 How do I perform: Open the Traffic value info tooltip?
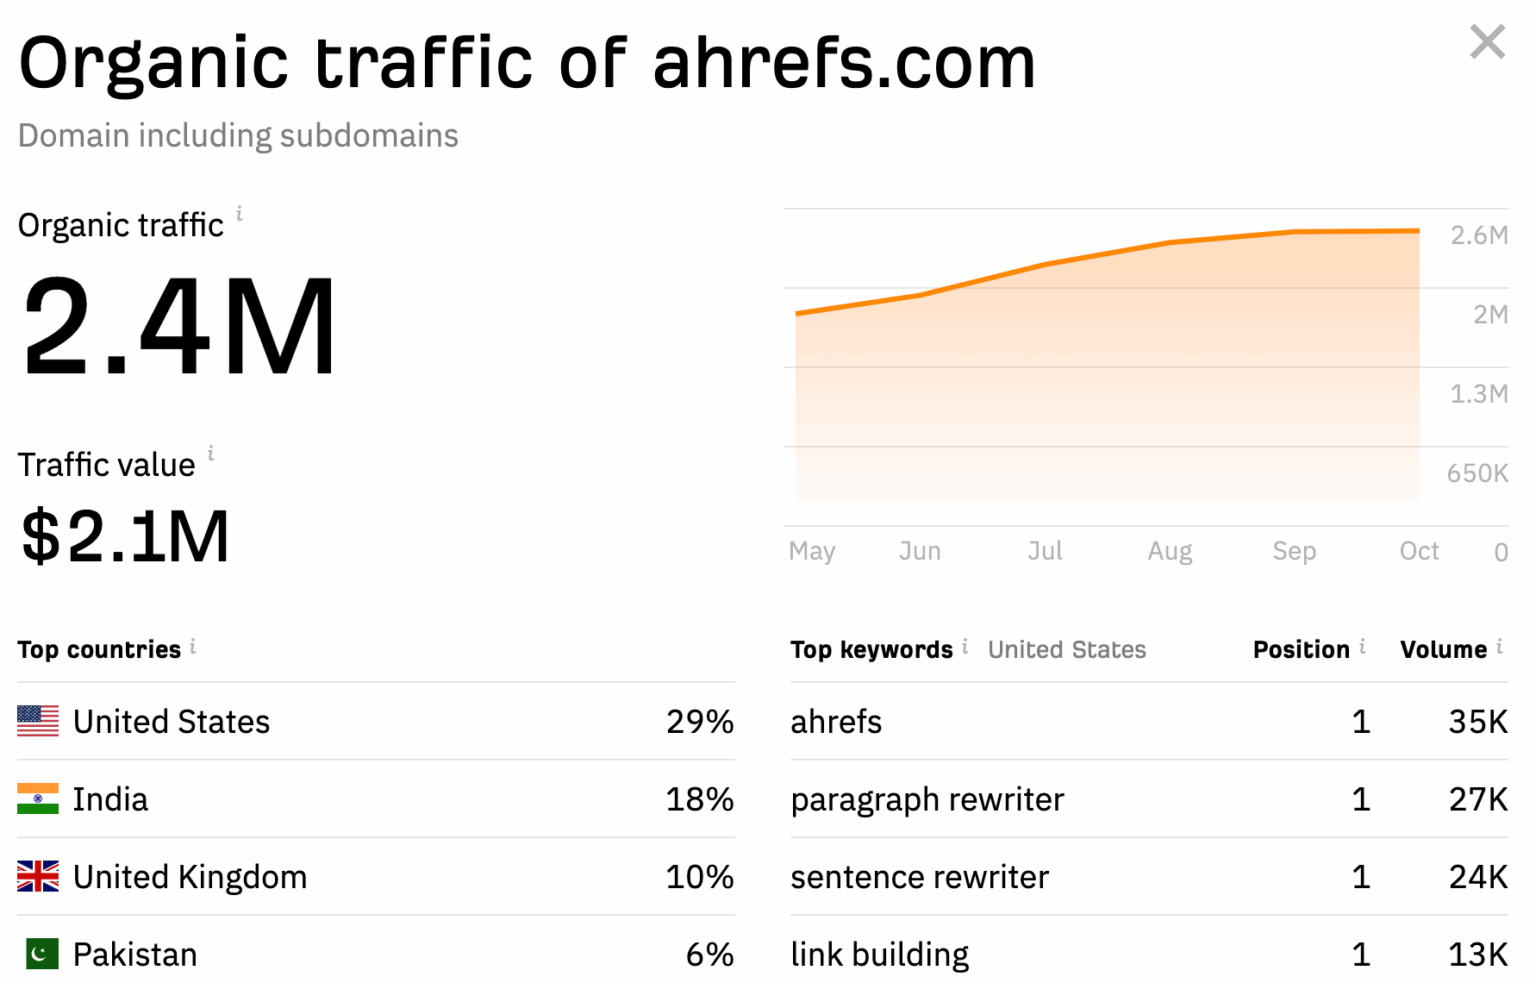(x=210, y=453)
